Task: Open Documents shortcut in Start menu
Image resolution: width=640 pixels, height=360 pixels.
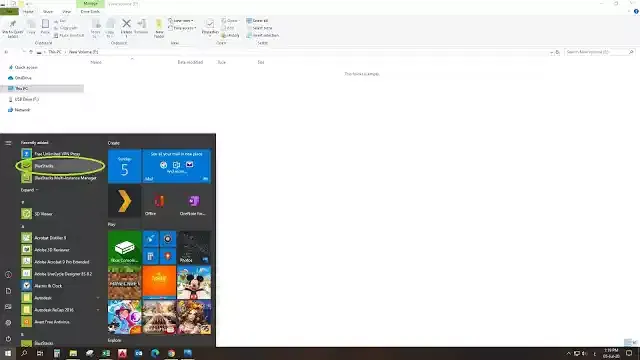Action: [8, 291]
